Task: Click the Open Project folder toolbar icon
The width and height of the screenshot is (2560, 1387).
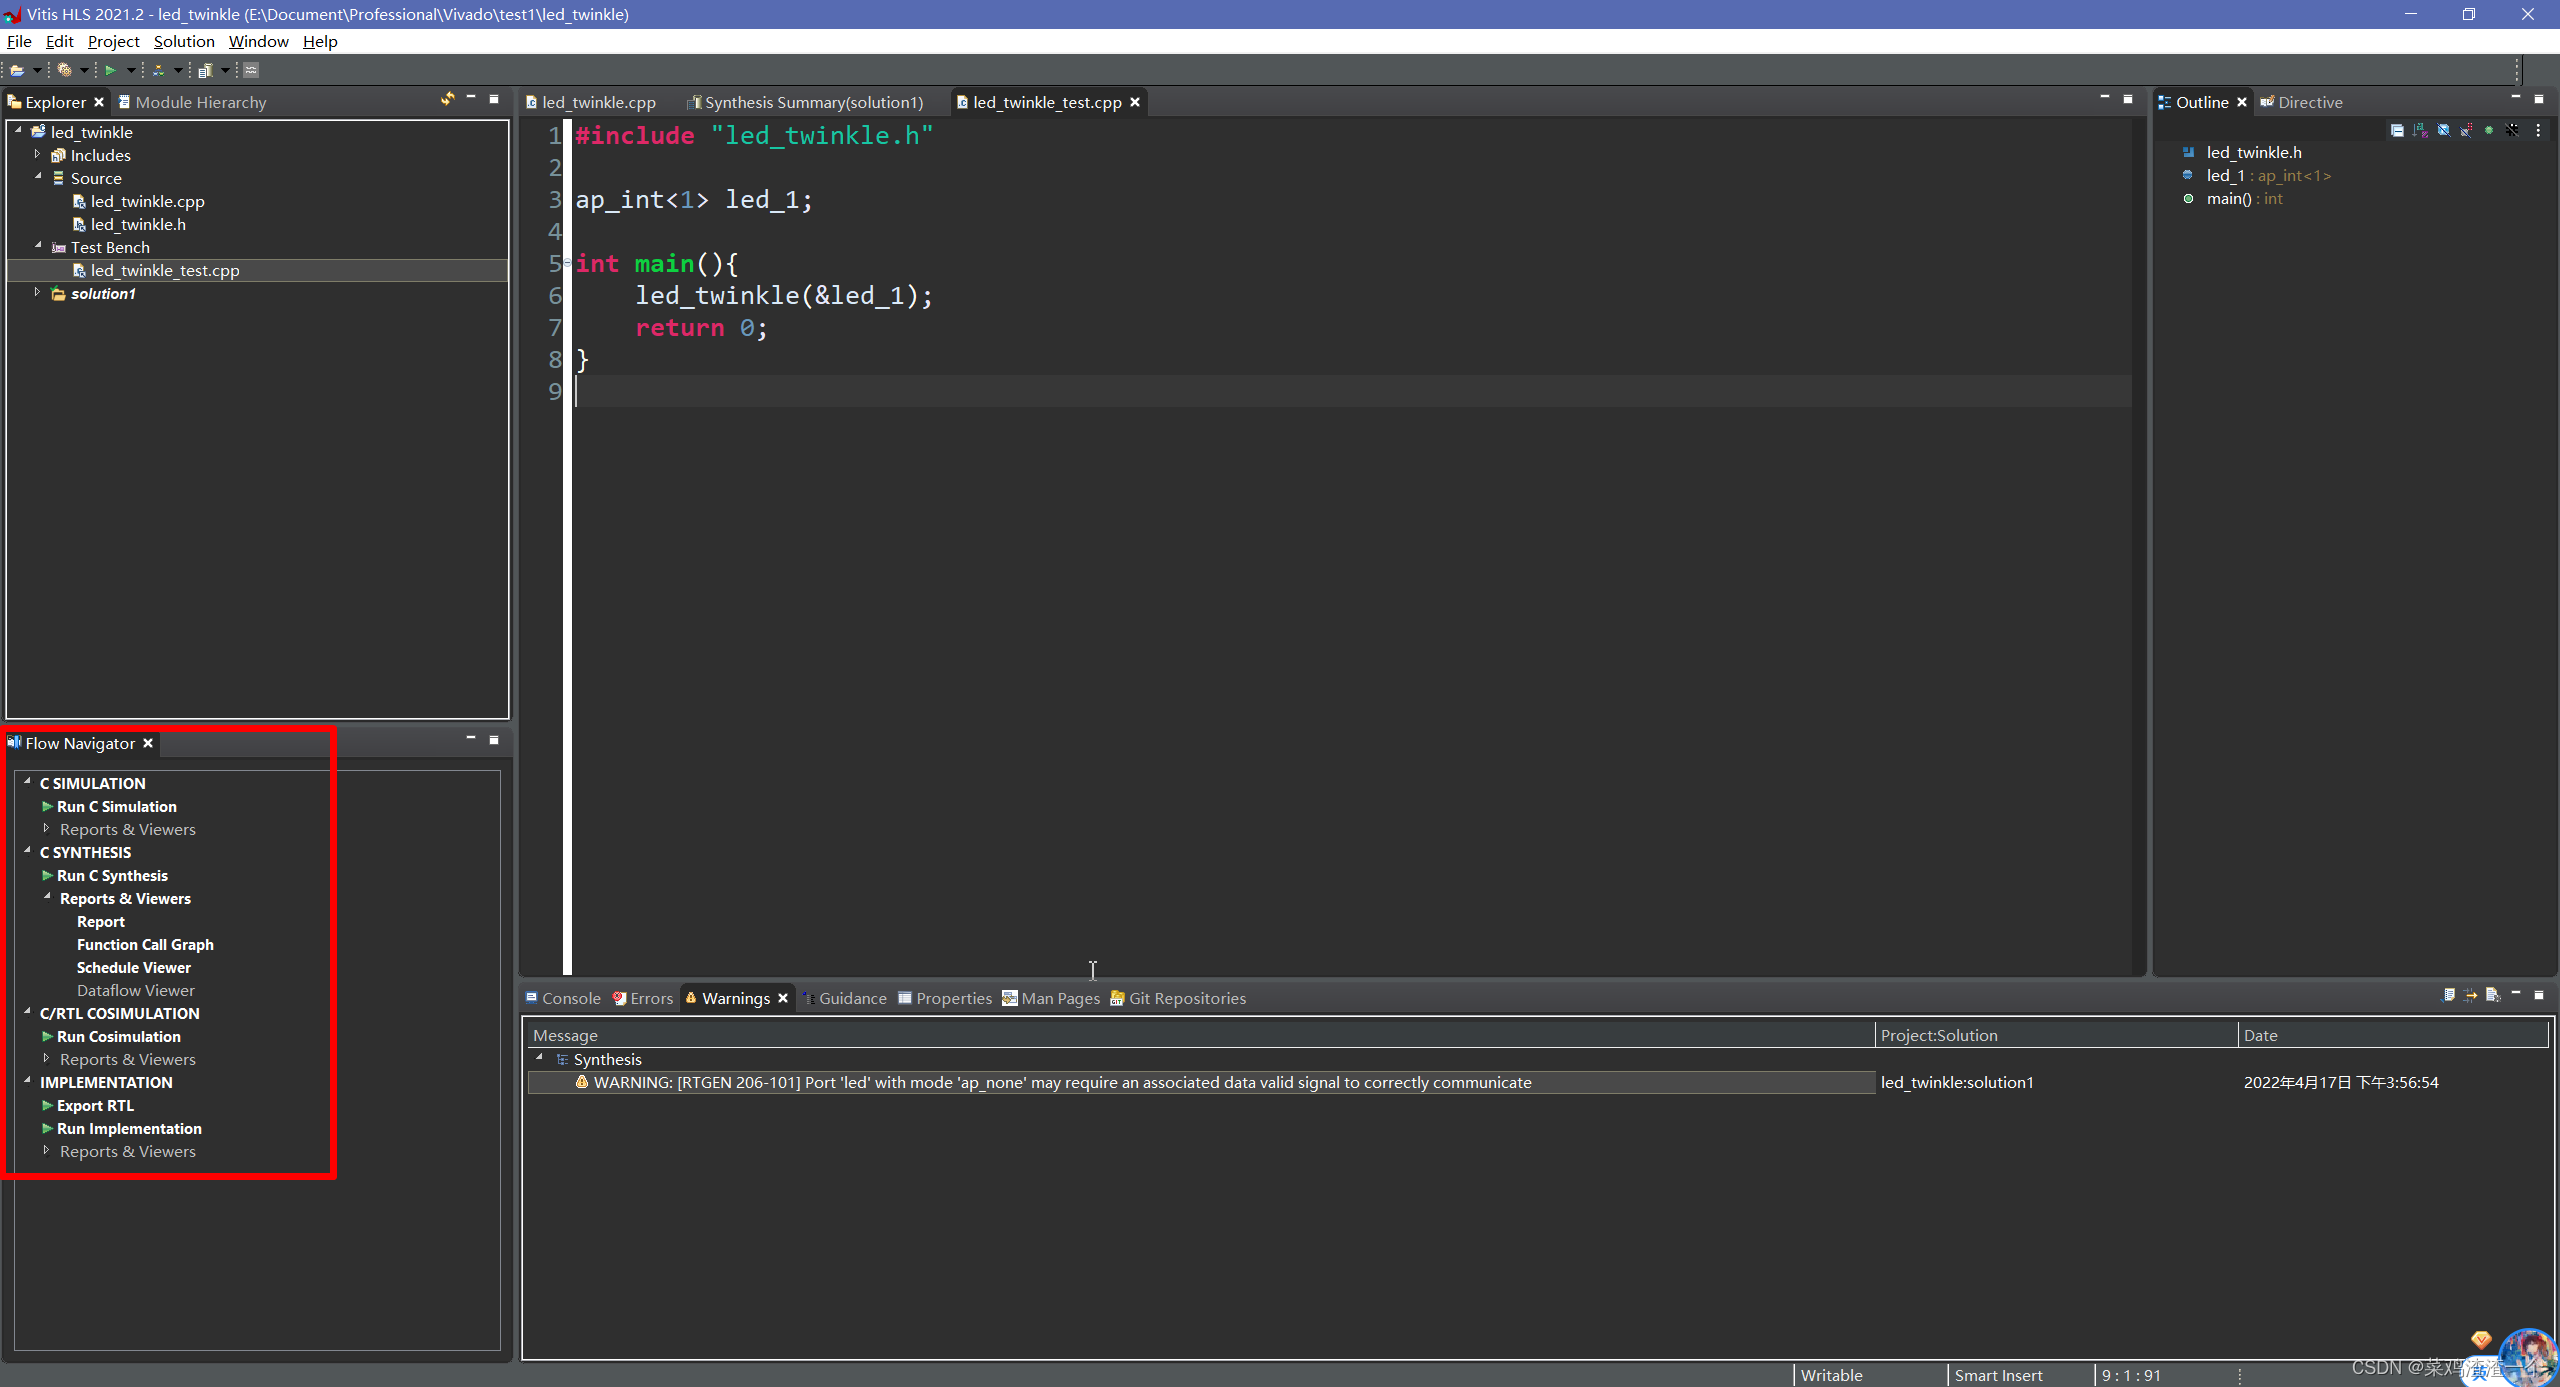Action: [x=17, y=70]
